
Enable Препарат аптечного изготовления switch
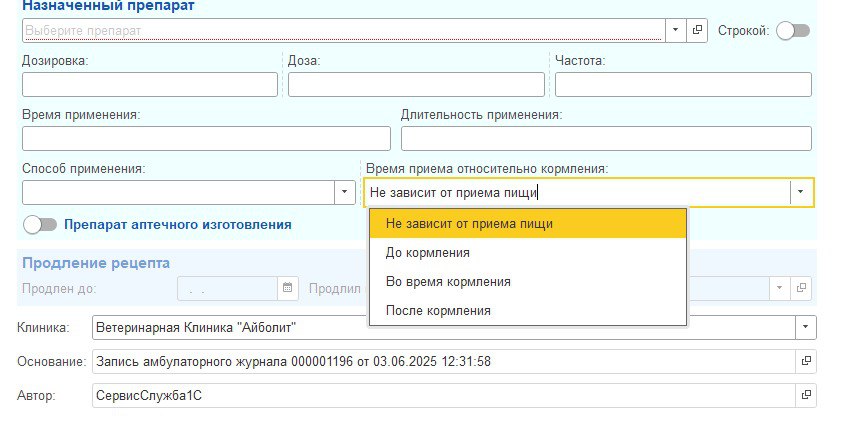click(x=40, y=225)
